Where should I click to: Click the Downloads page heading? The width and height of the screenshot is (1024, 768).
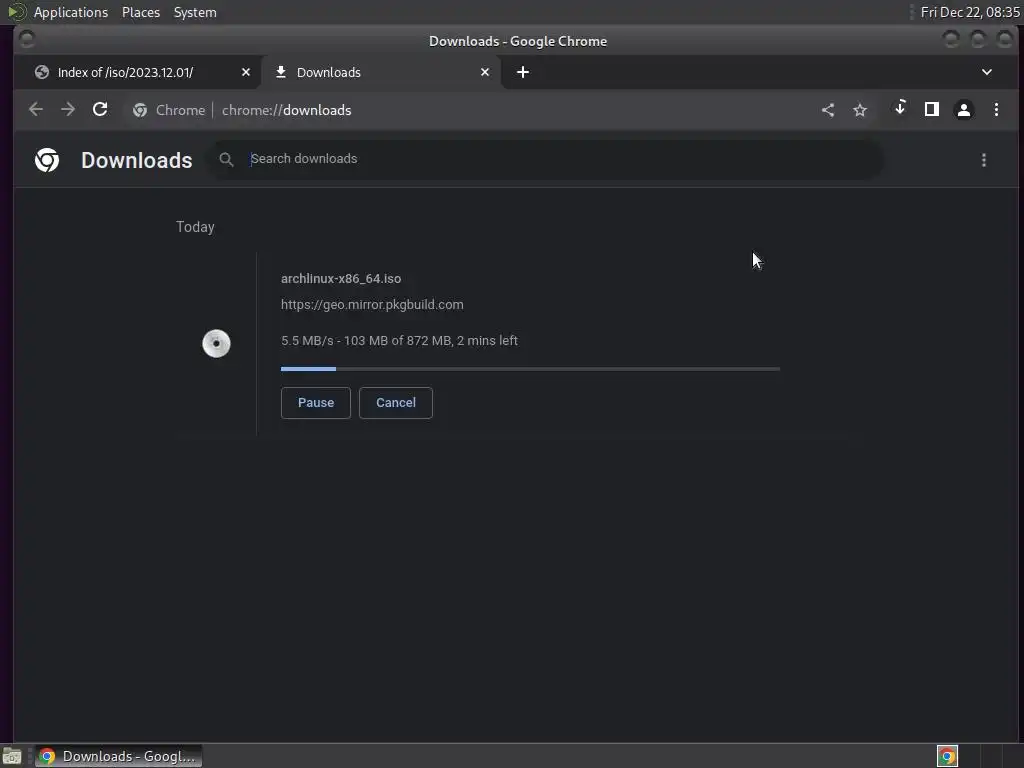click(136, 161)
